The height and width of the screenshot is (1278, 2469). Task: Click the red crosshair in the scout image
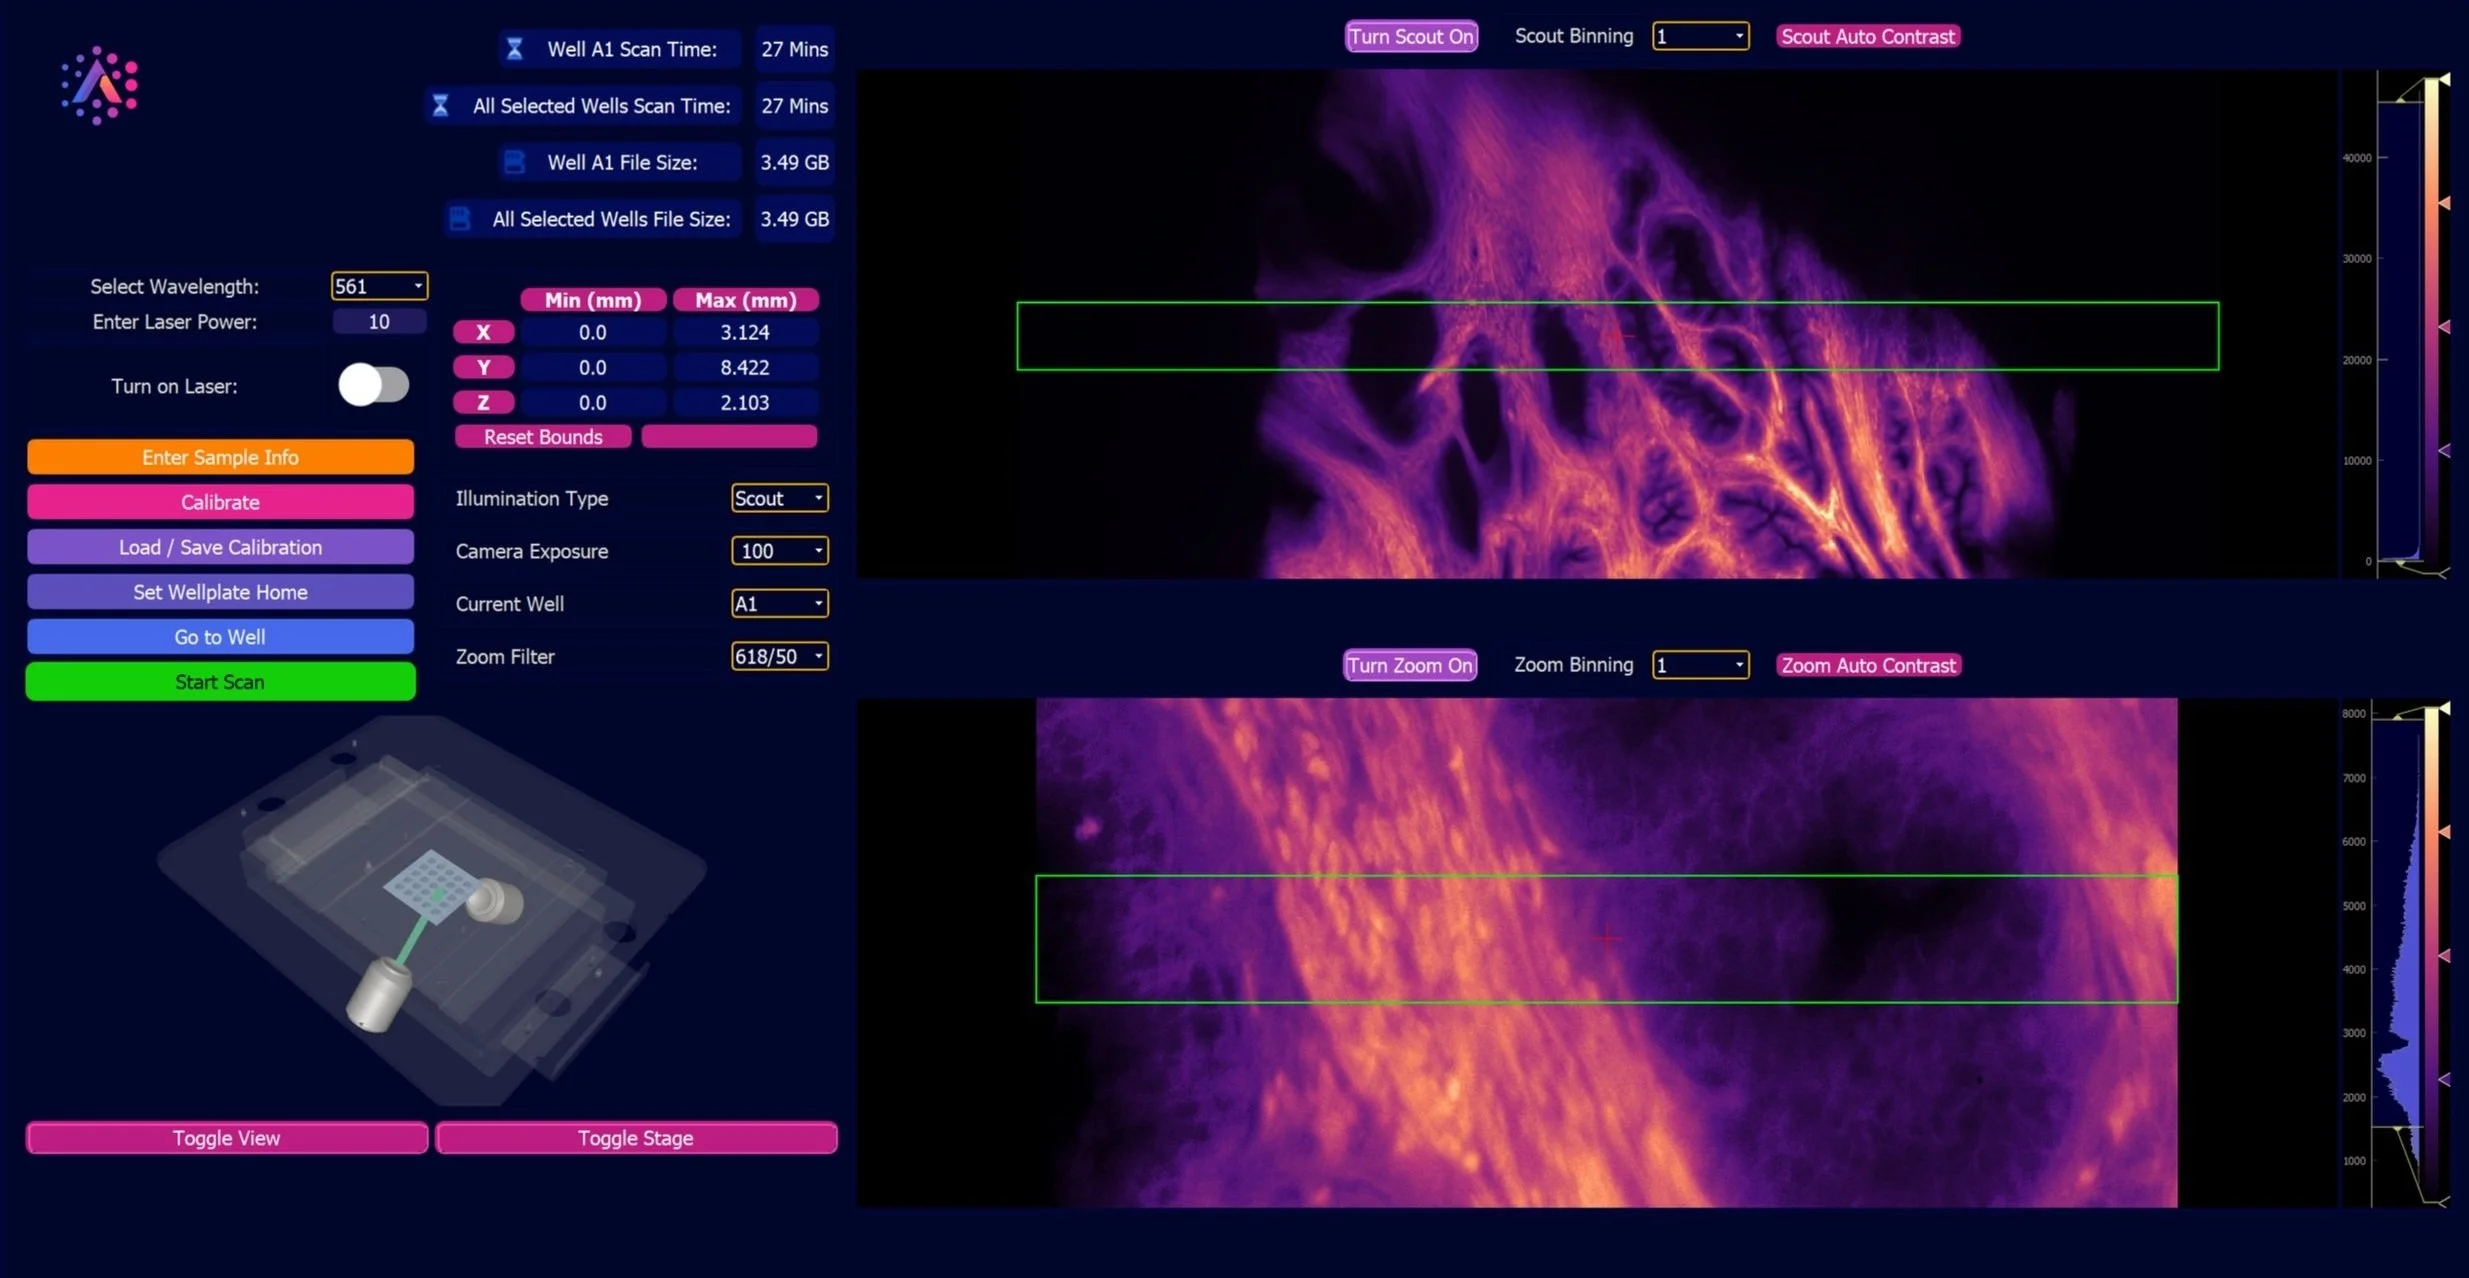[1620, 336]
